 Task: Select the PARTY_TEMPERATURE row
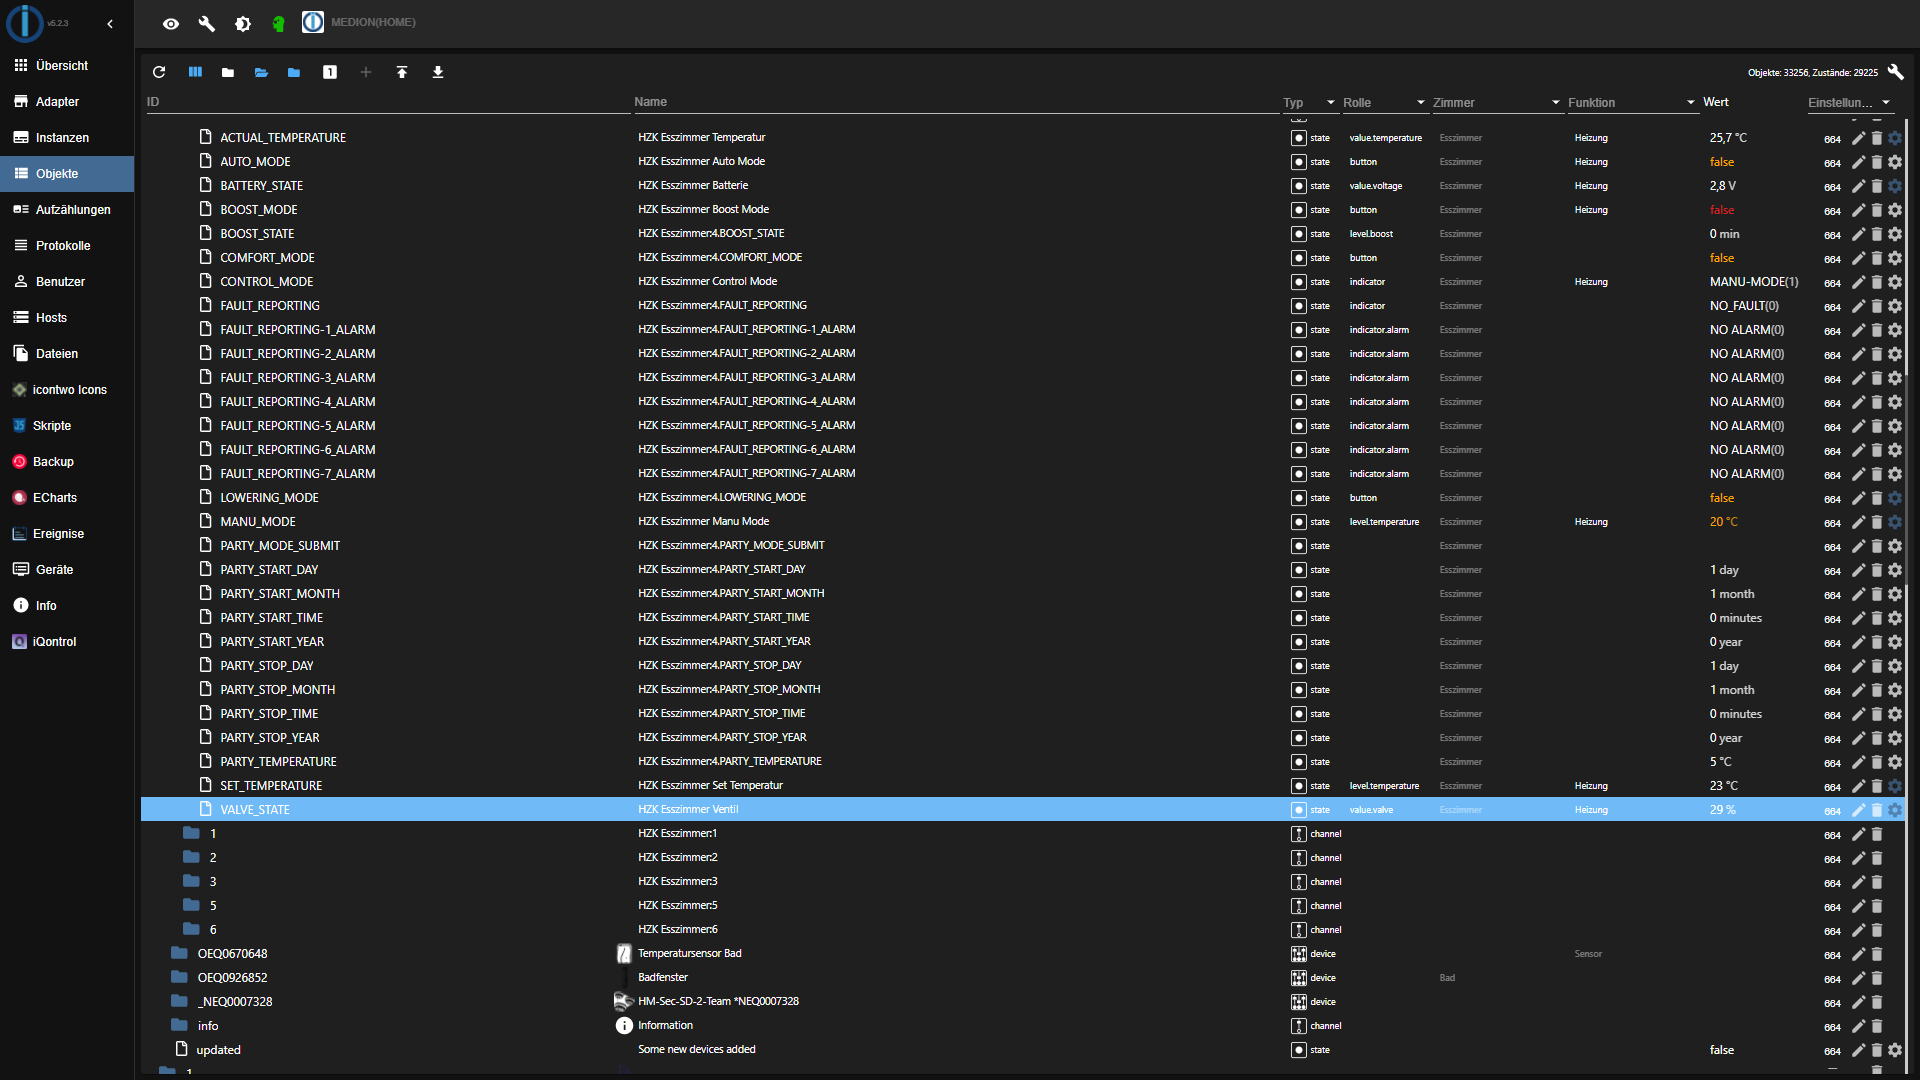click(1022, 761)
